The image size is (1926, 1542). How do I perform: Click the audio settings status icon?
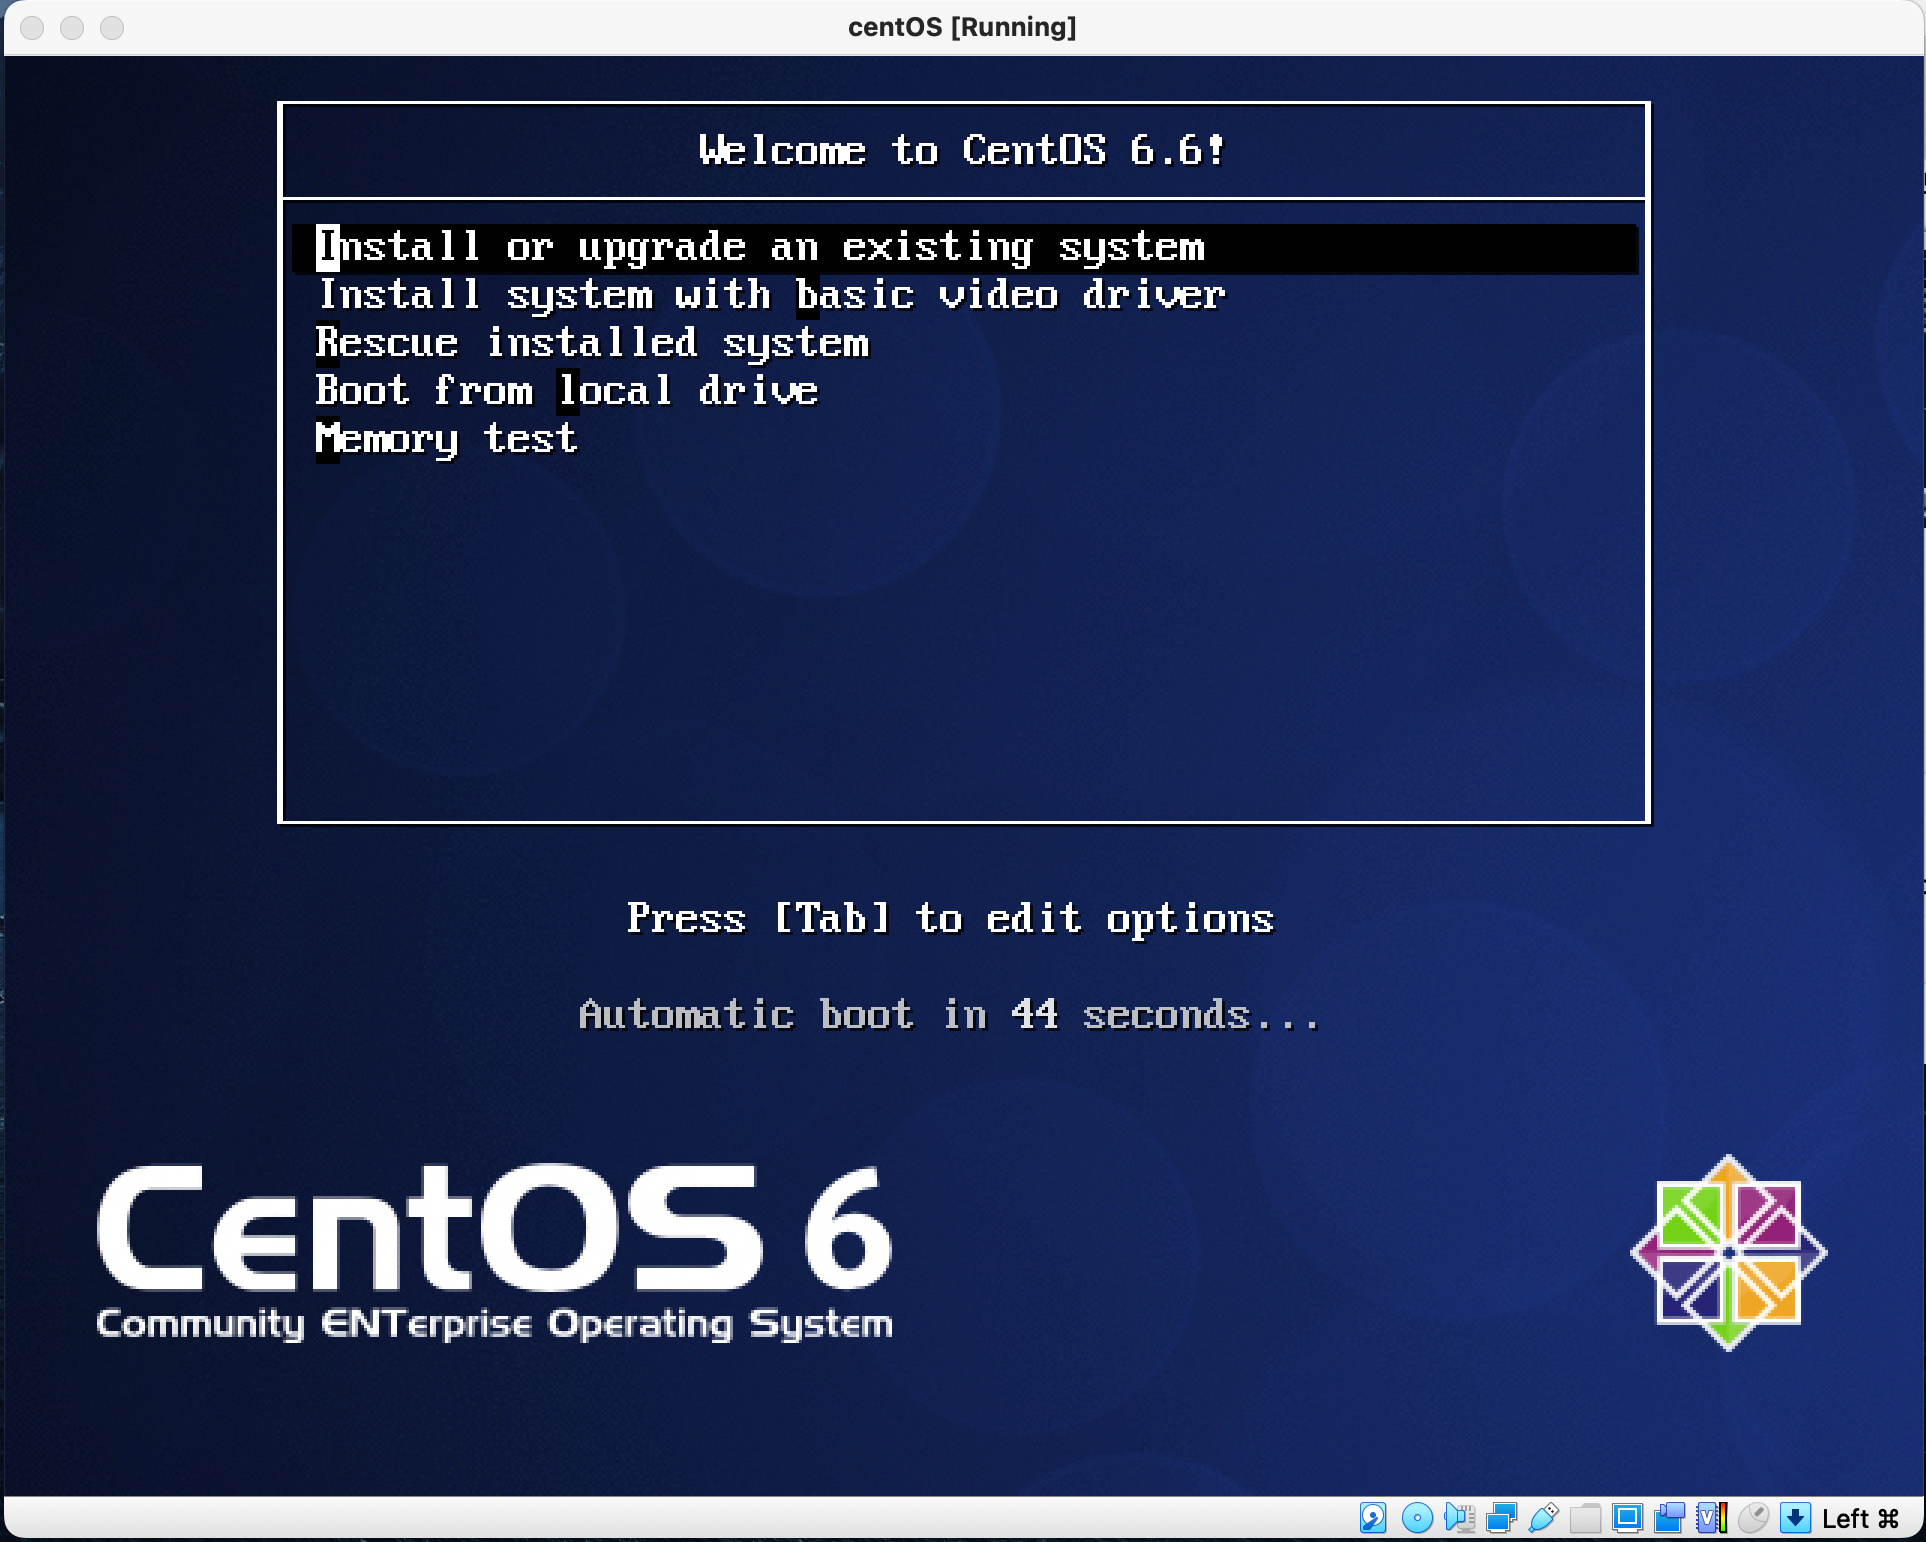(1459, 1518)
